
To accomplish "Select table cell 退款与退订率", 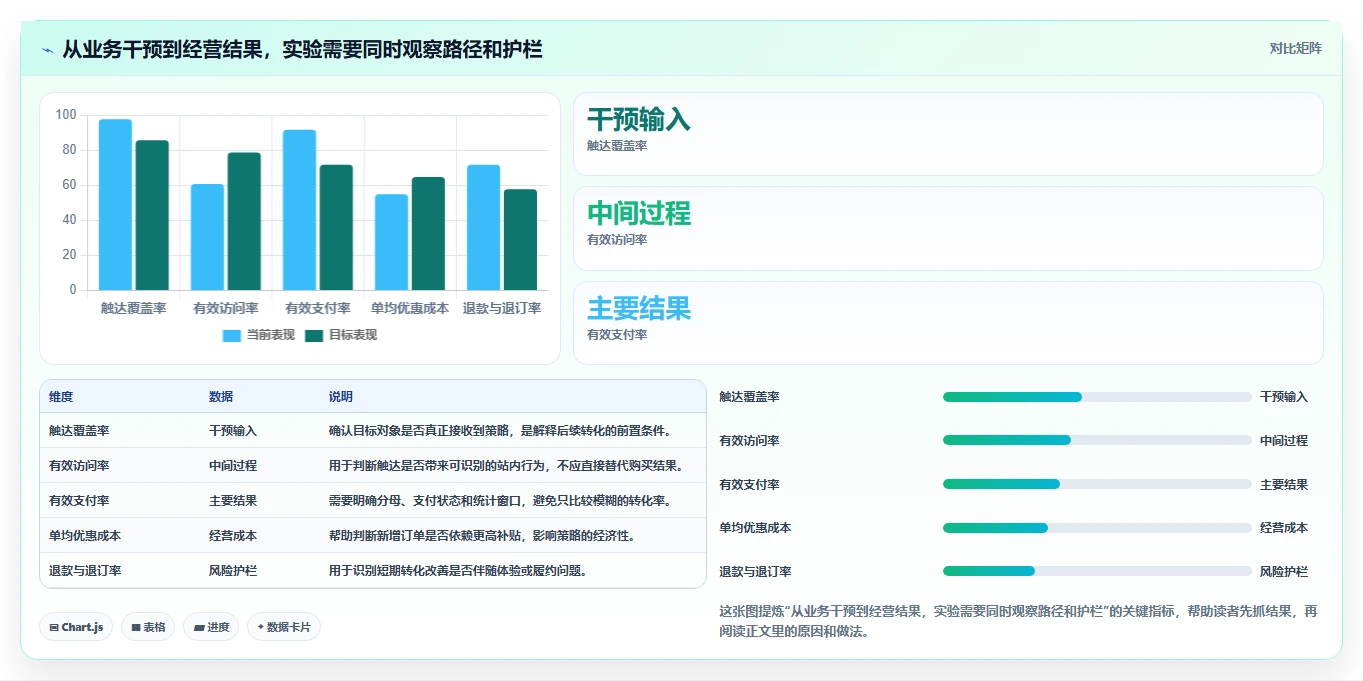I will [x=85, y=571].
